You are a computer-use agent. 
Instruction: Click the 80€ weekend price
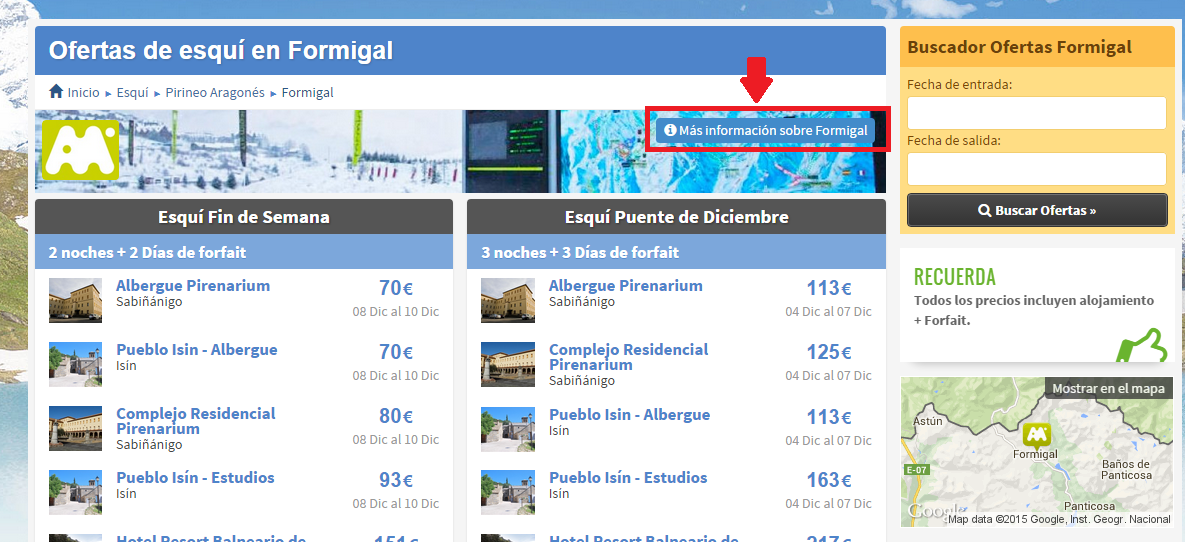pos(396,417)
